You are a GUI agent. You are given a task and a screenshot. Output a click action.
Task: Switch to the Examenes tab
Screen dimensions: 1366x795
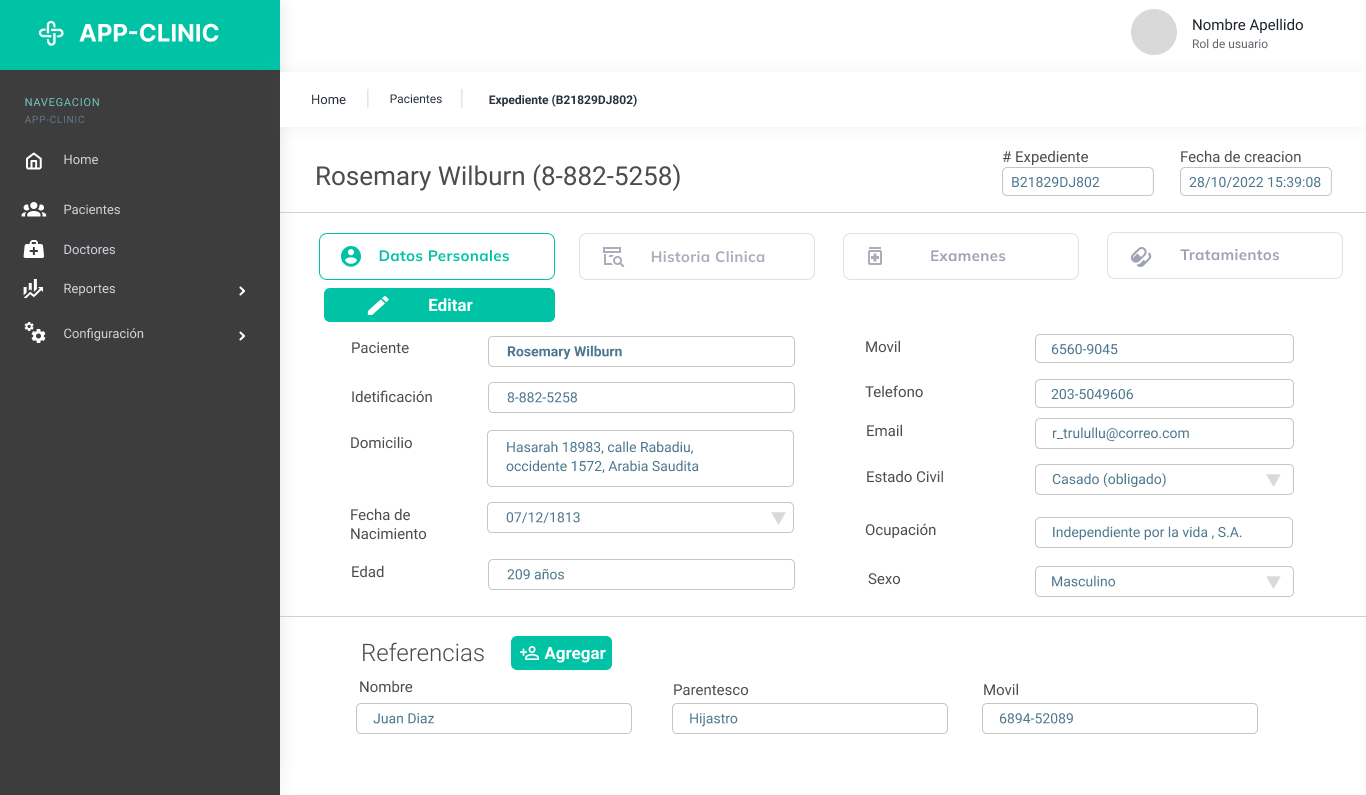point(960,256)
